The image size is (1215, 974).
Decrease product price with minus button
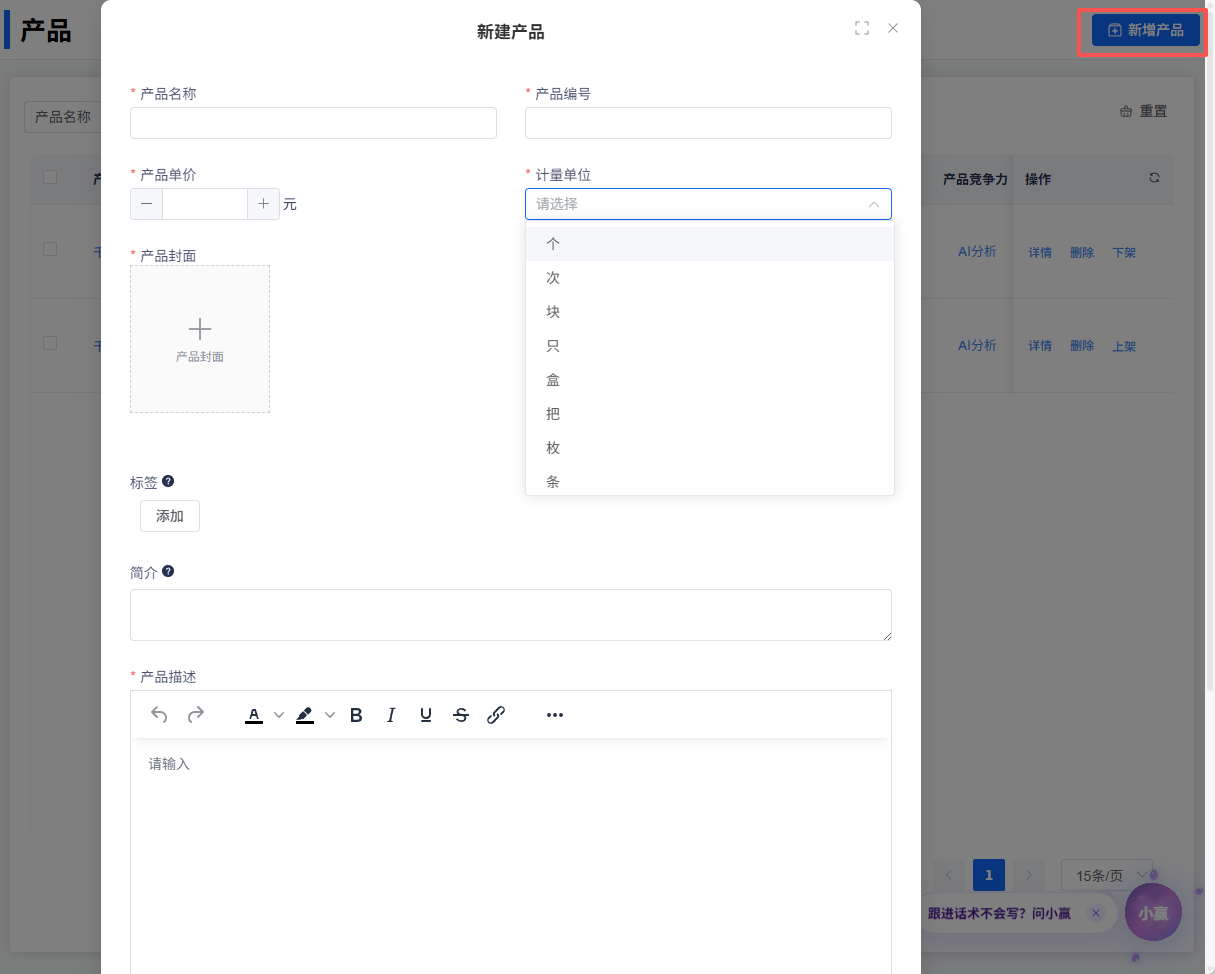tap(147, 204)
